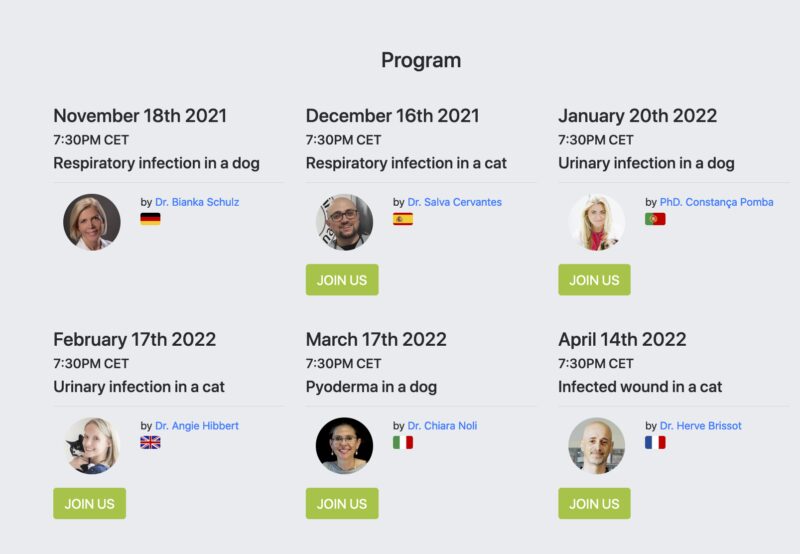
Task: View Dr. Chiara Noli's profile link
Action: coord(442,426)
